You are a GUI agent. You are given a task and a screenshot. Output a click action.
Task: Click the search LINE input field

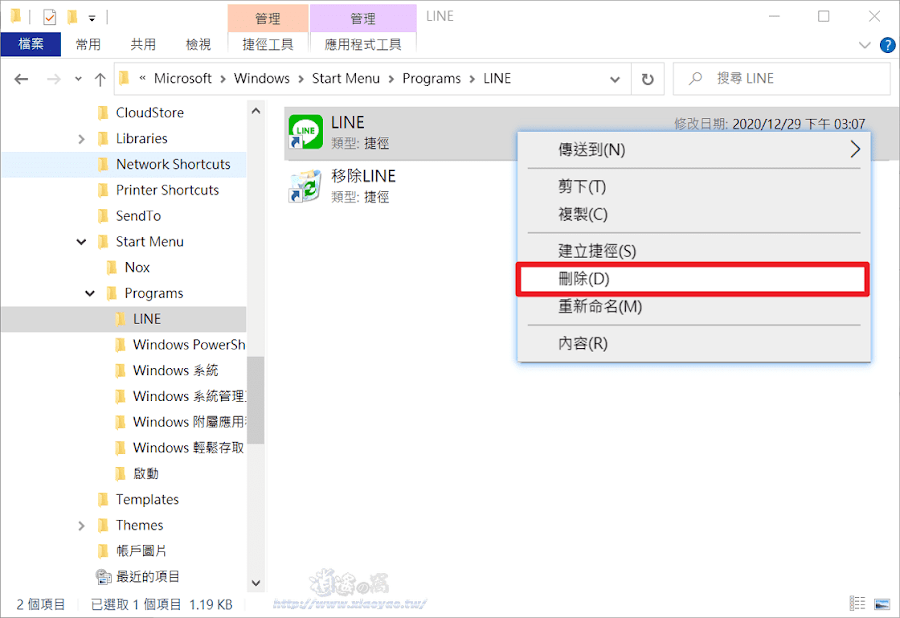point(782,79)
